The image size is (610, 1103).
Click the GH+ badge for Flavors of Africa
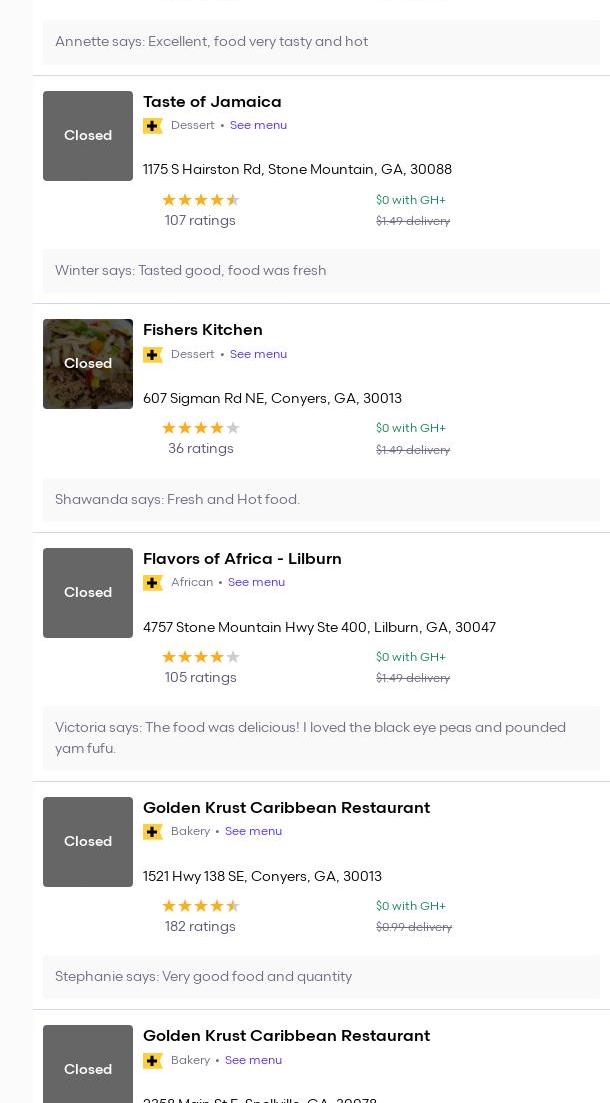pyautogui.click(x=153, y=583)
